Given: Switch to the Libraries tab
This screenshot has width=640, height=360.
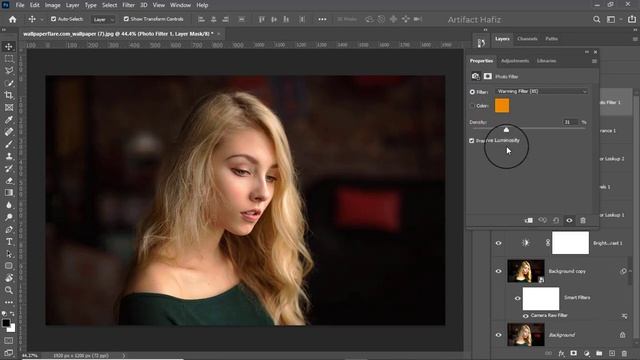Looking at the screenshot, I should coord(547,61).
